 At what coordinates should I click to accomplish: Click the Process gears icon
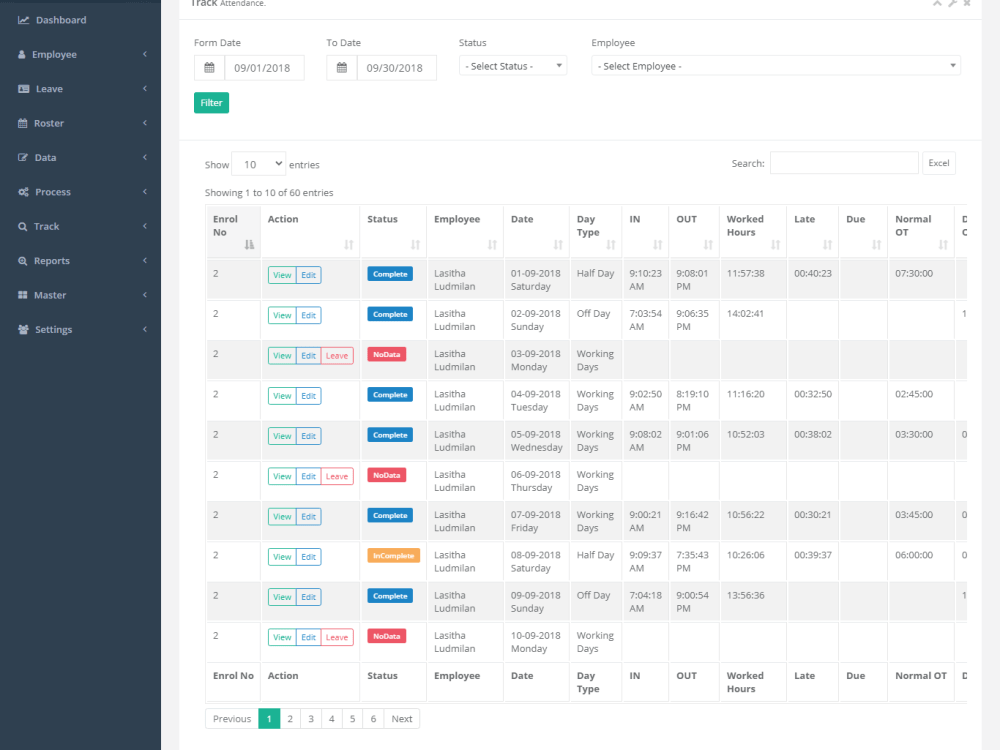point(26,192)
